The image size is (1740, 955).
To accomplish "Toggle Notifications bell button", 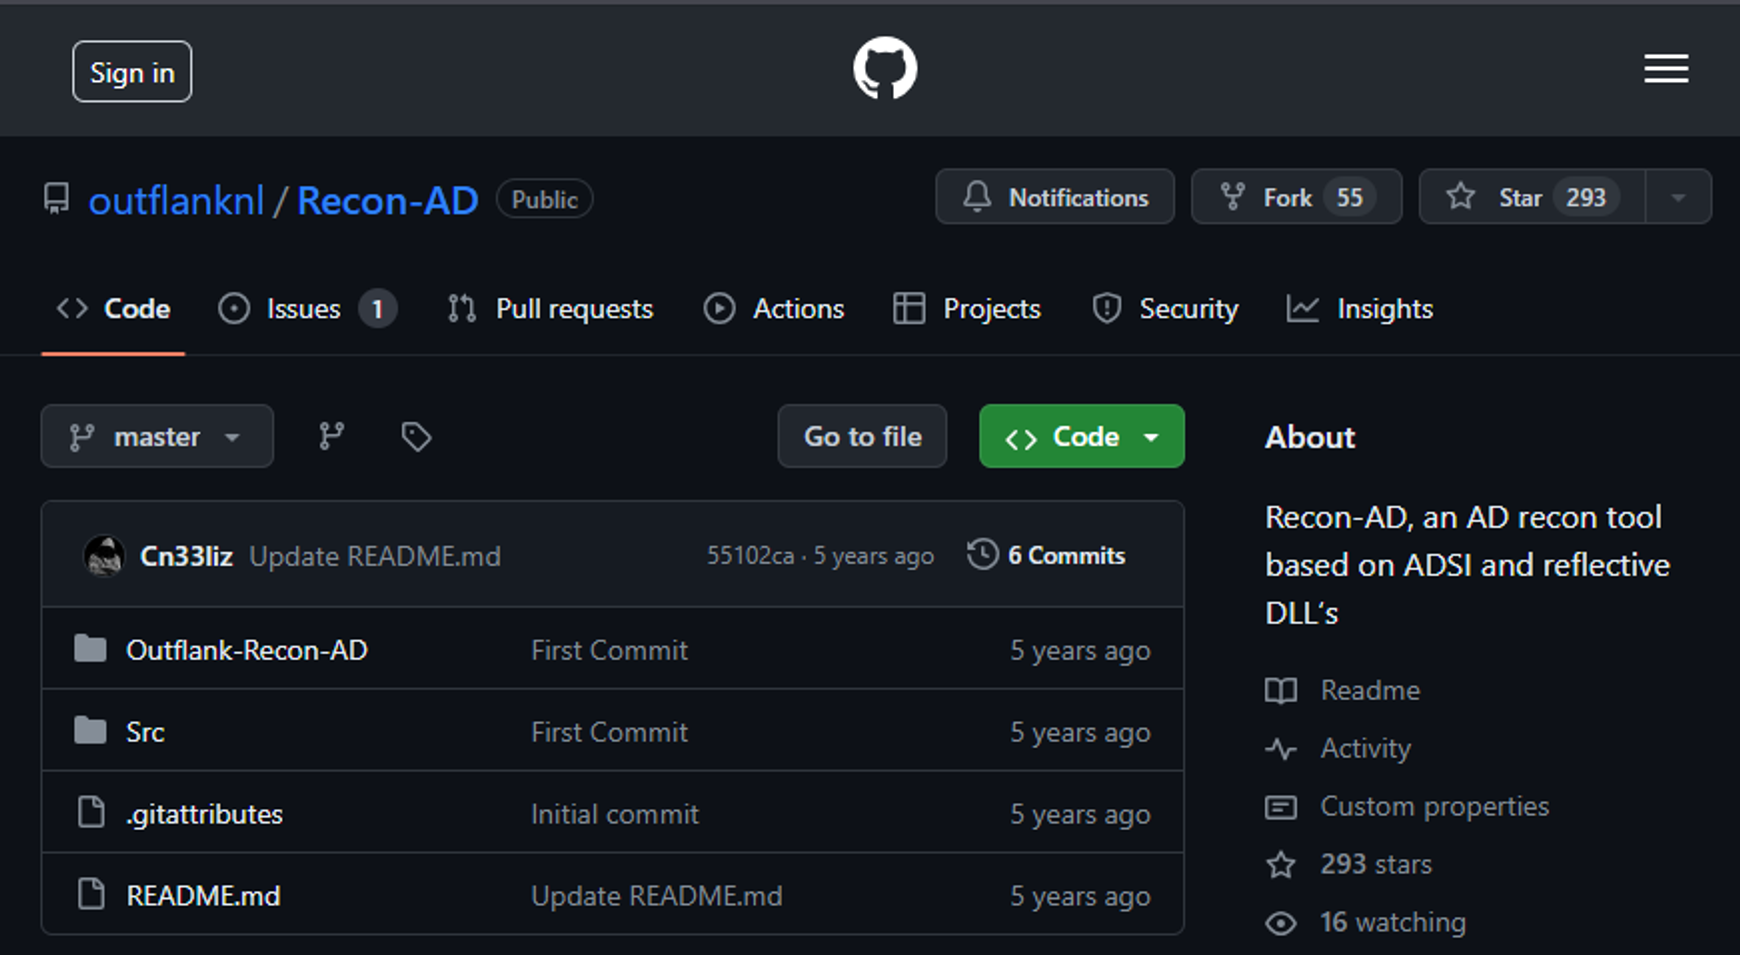I will (1054, 197).
